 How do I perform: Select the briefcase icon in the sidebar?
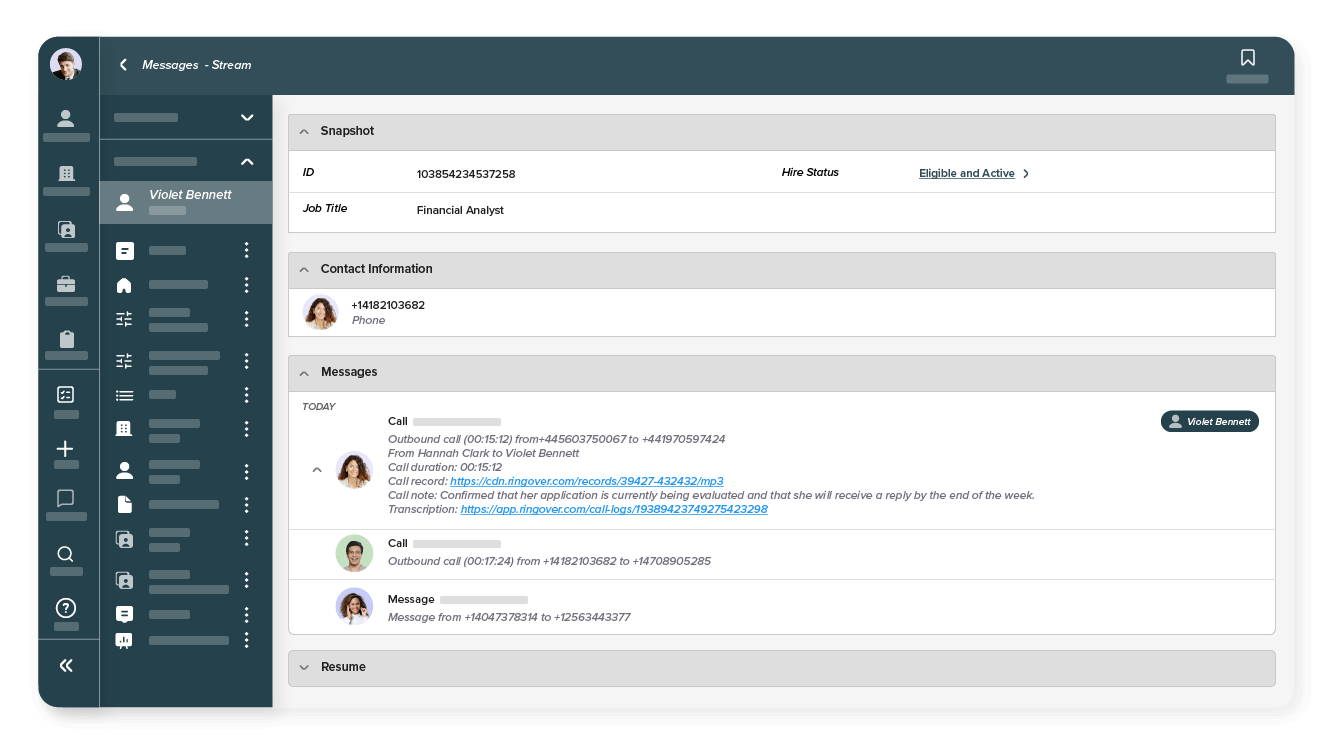pos(65,283)
